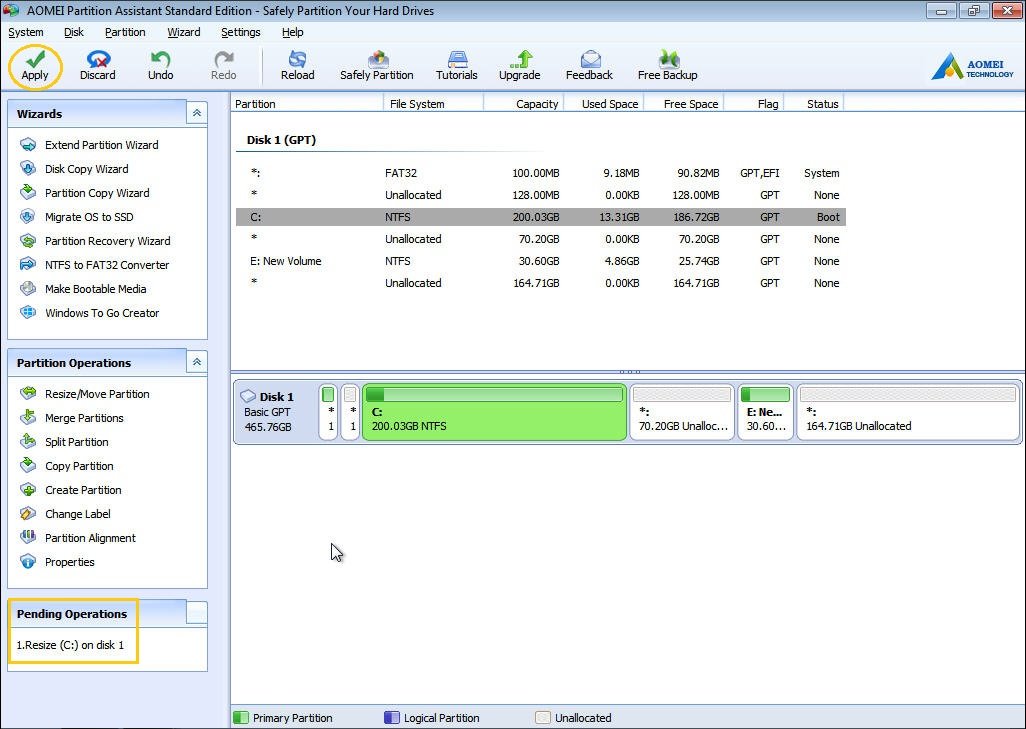Select the C: NTFS partition row

pyautogui.click(x=540, y=217)
